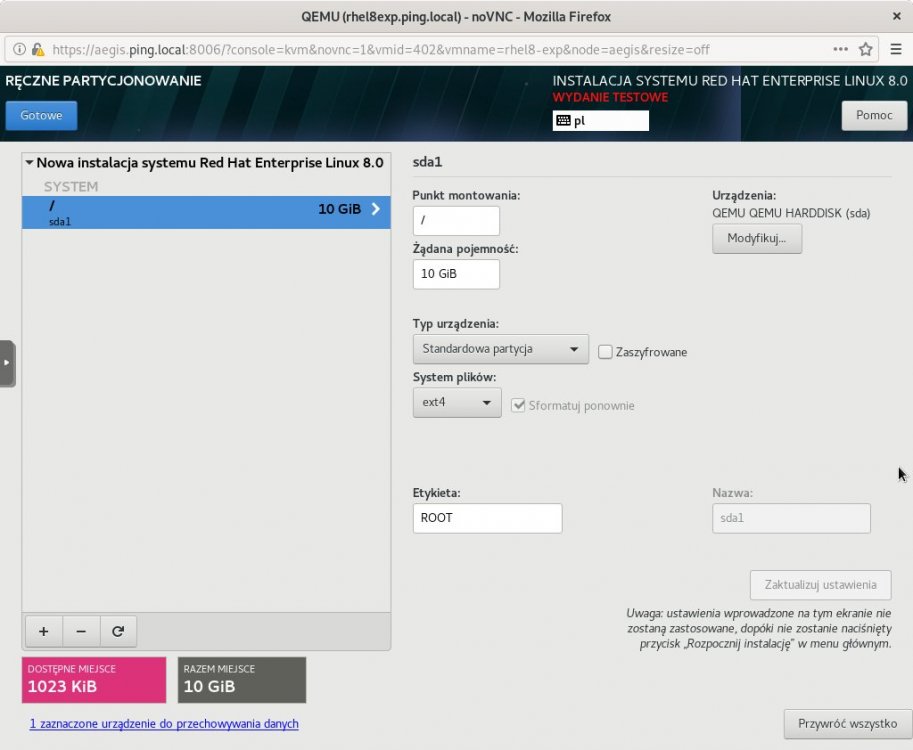
Task: Toggle the Sformatuj ponownie checkbox
Action: (518, 405)
